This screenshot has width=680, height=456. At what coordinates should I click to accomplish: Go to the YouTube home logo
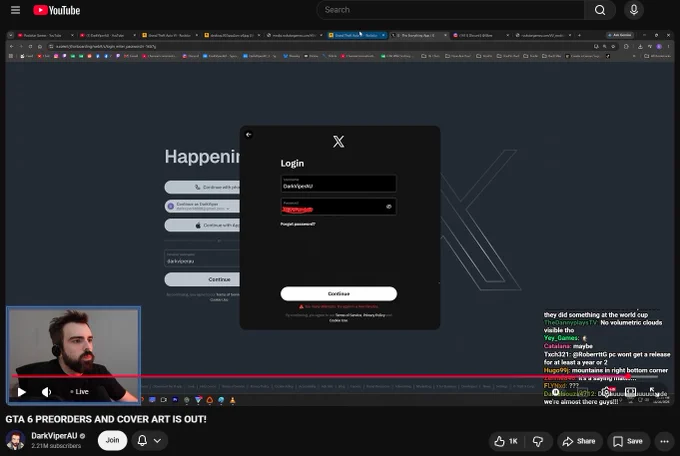tap(57, 10)
